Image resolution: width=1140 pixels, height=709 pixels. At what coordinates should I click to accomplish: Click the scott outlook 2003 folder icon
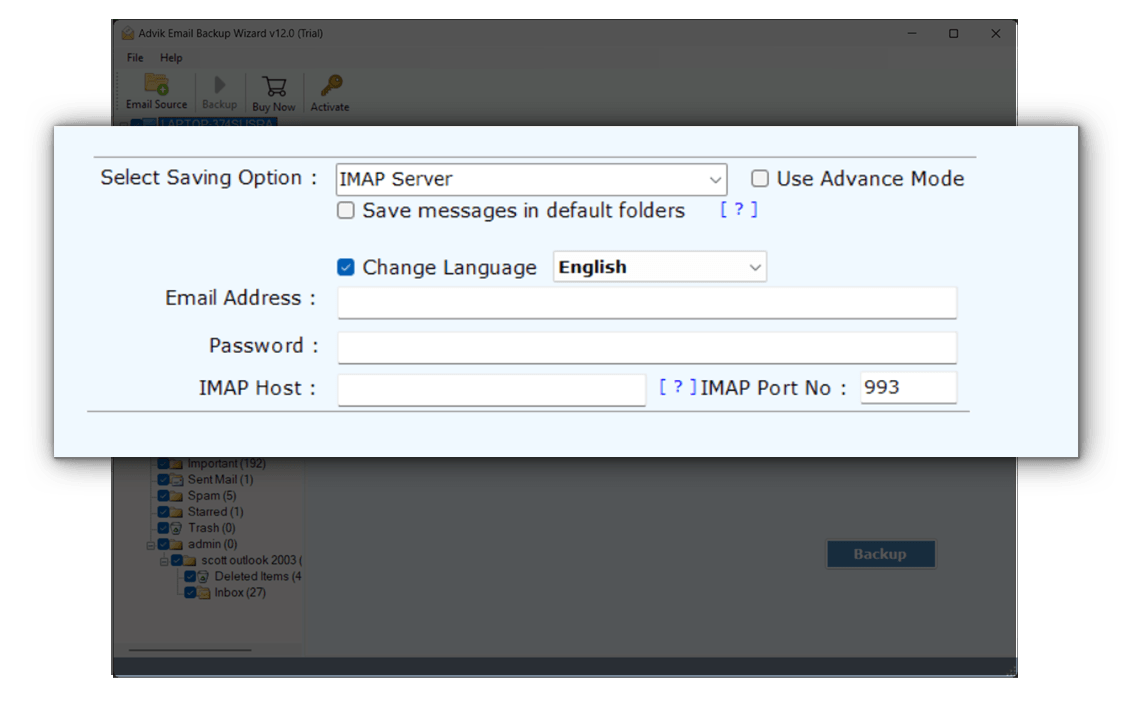[190, 561]
